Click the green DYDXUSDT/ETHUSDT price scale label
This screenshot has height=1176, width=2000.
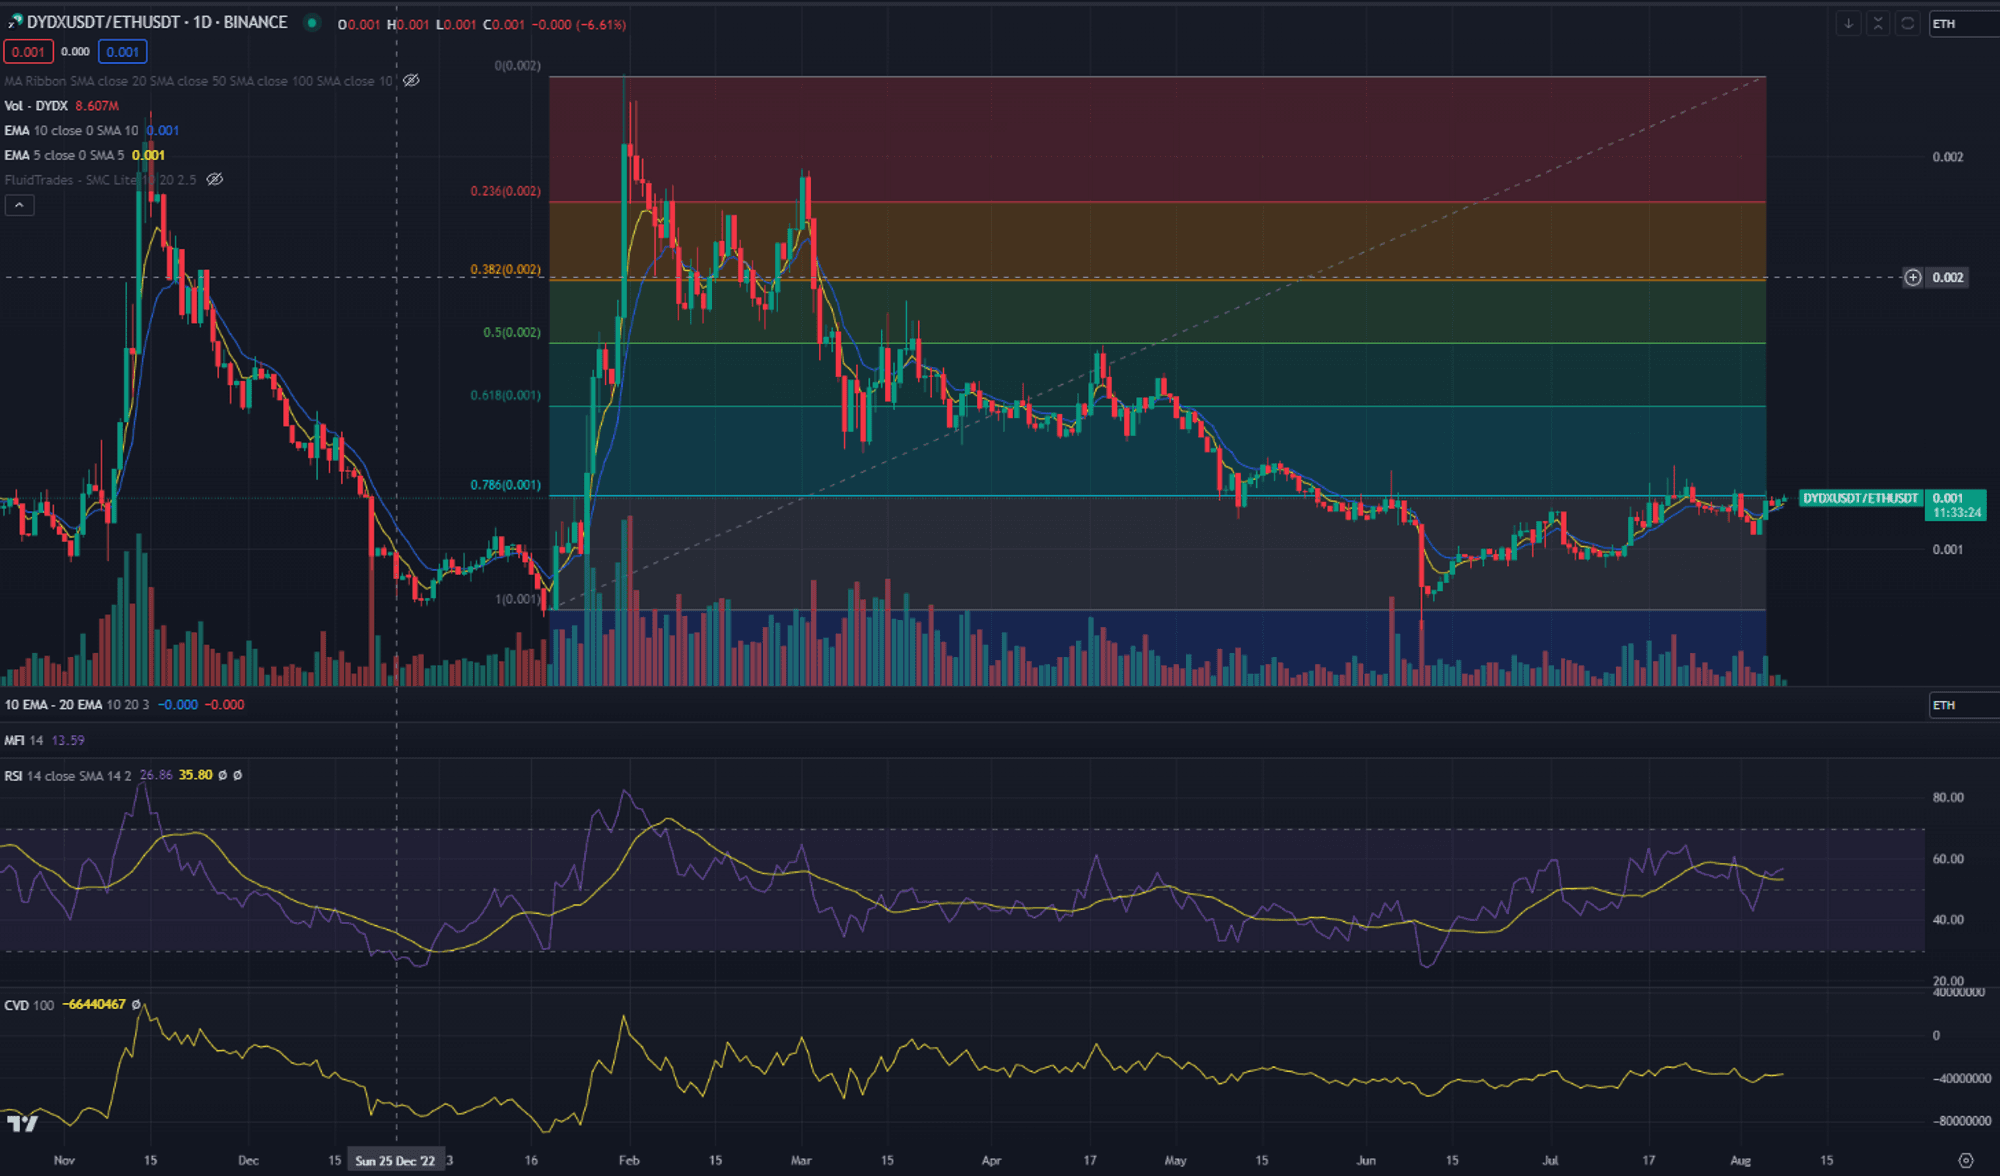(x=1860, y=498)
